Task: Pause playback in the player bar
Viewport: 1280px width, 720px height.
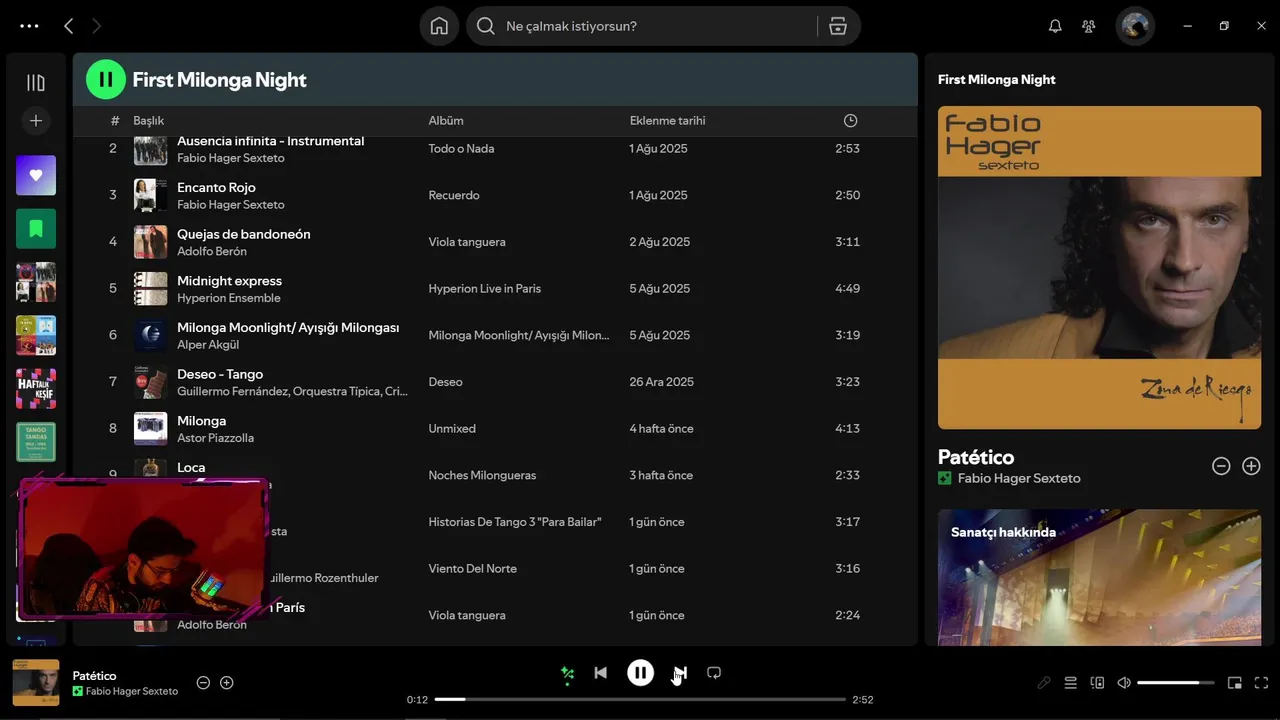Action: (641, 673)
